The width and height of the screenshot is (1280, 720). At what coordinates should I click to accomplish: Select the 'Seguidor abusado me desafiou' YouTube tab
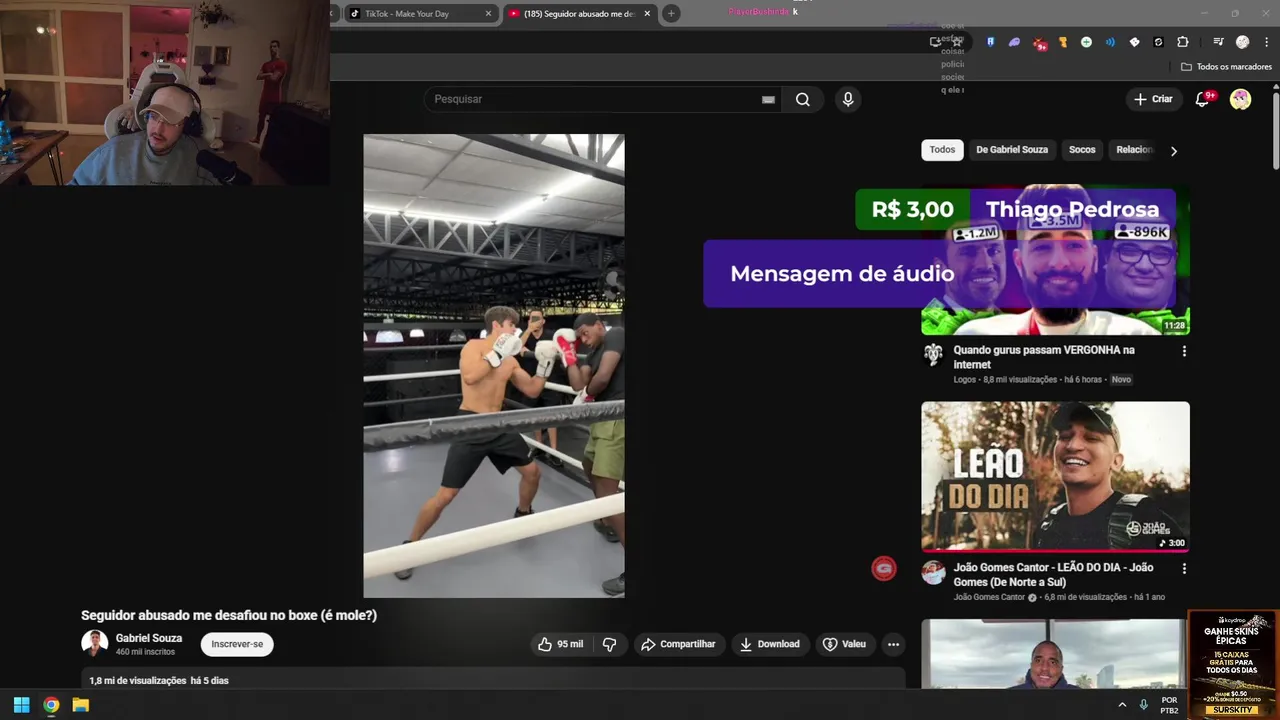coord(580,13)
